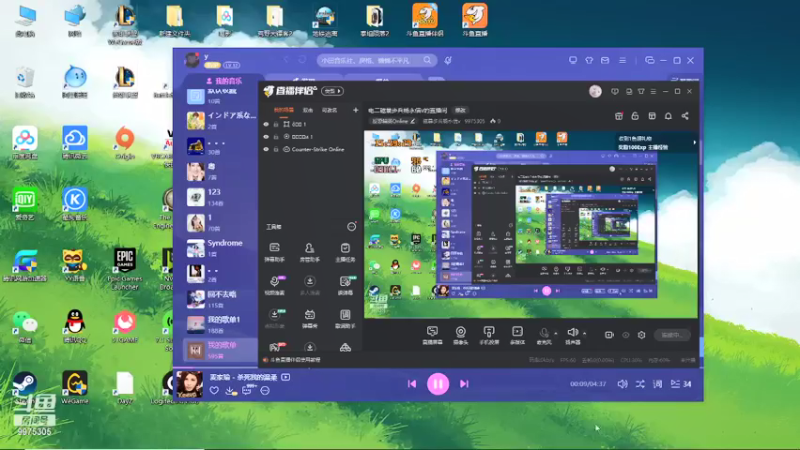Skip to next track in music player
The height and width of the screenshot is (450, 800).
[x=464, y=384]
